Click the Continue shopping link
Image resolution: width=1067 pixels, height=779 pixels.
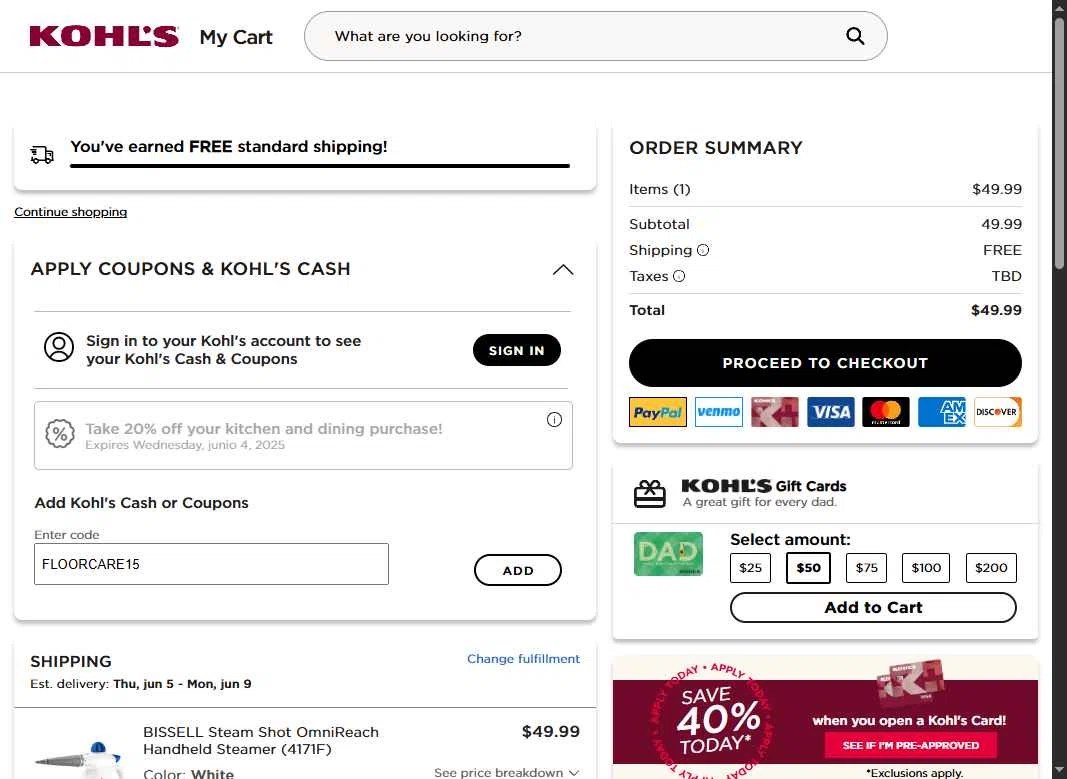coord(71,212)
